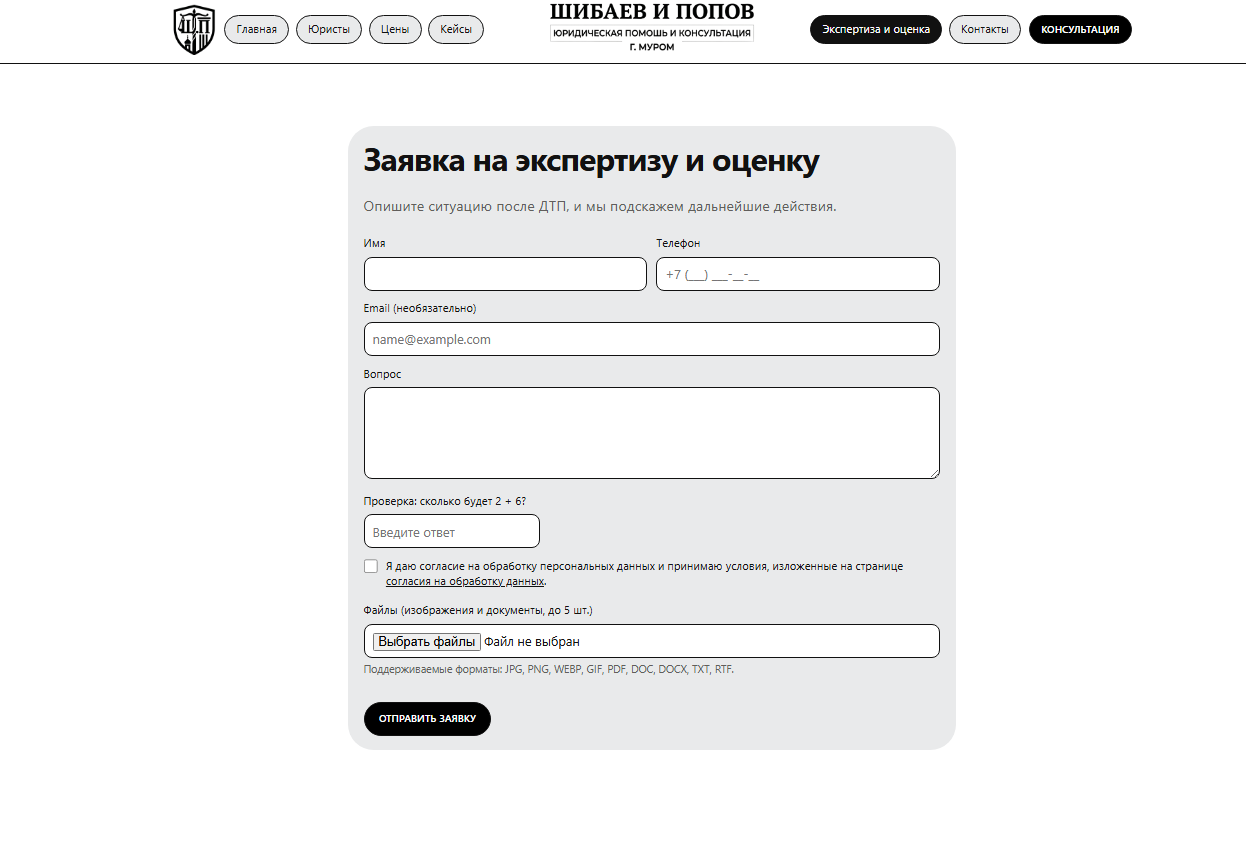Submit with Отправить заявку button
This screenshot has width=1246, height=853.
click(427, 719)
